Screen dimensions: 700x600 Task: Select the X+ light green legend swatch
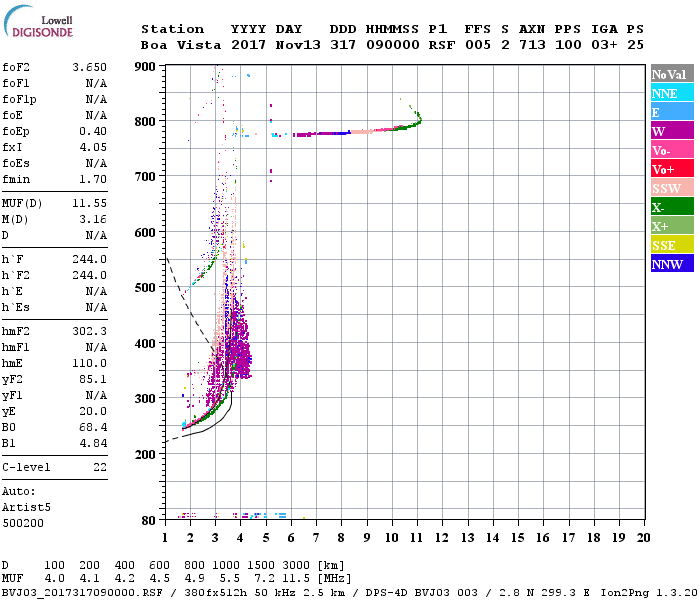coord(672,225)
